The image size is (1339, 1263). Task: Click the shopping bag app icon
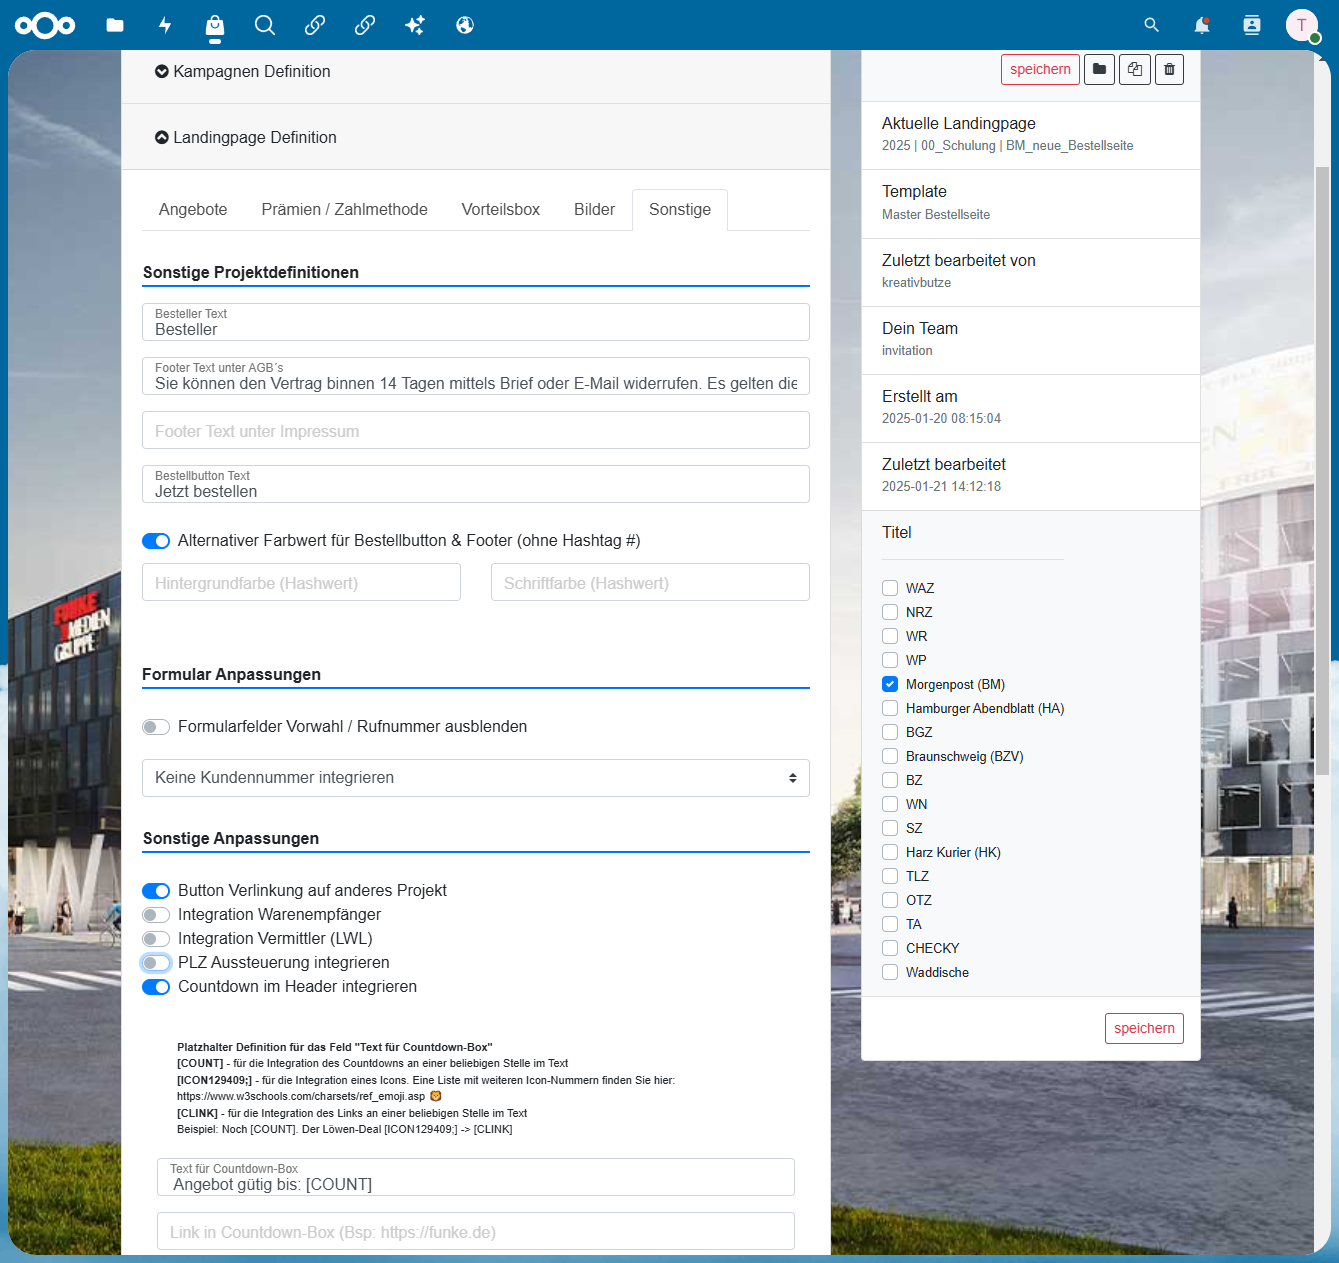point(215,25)
